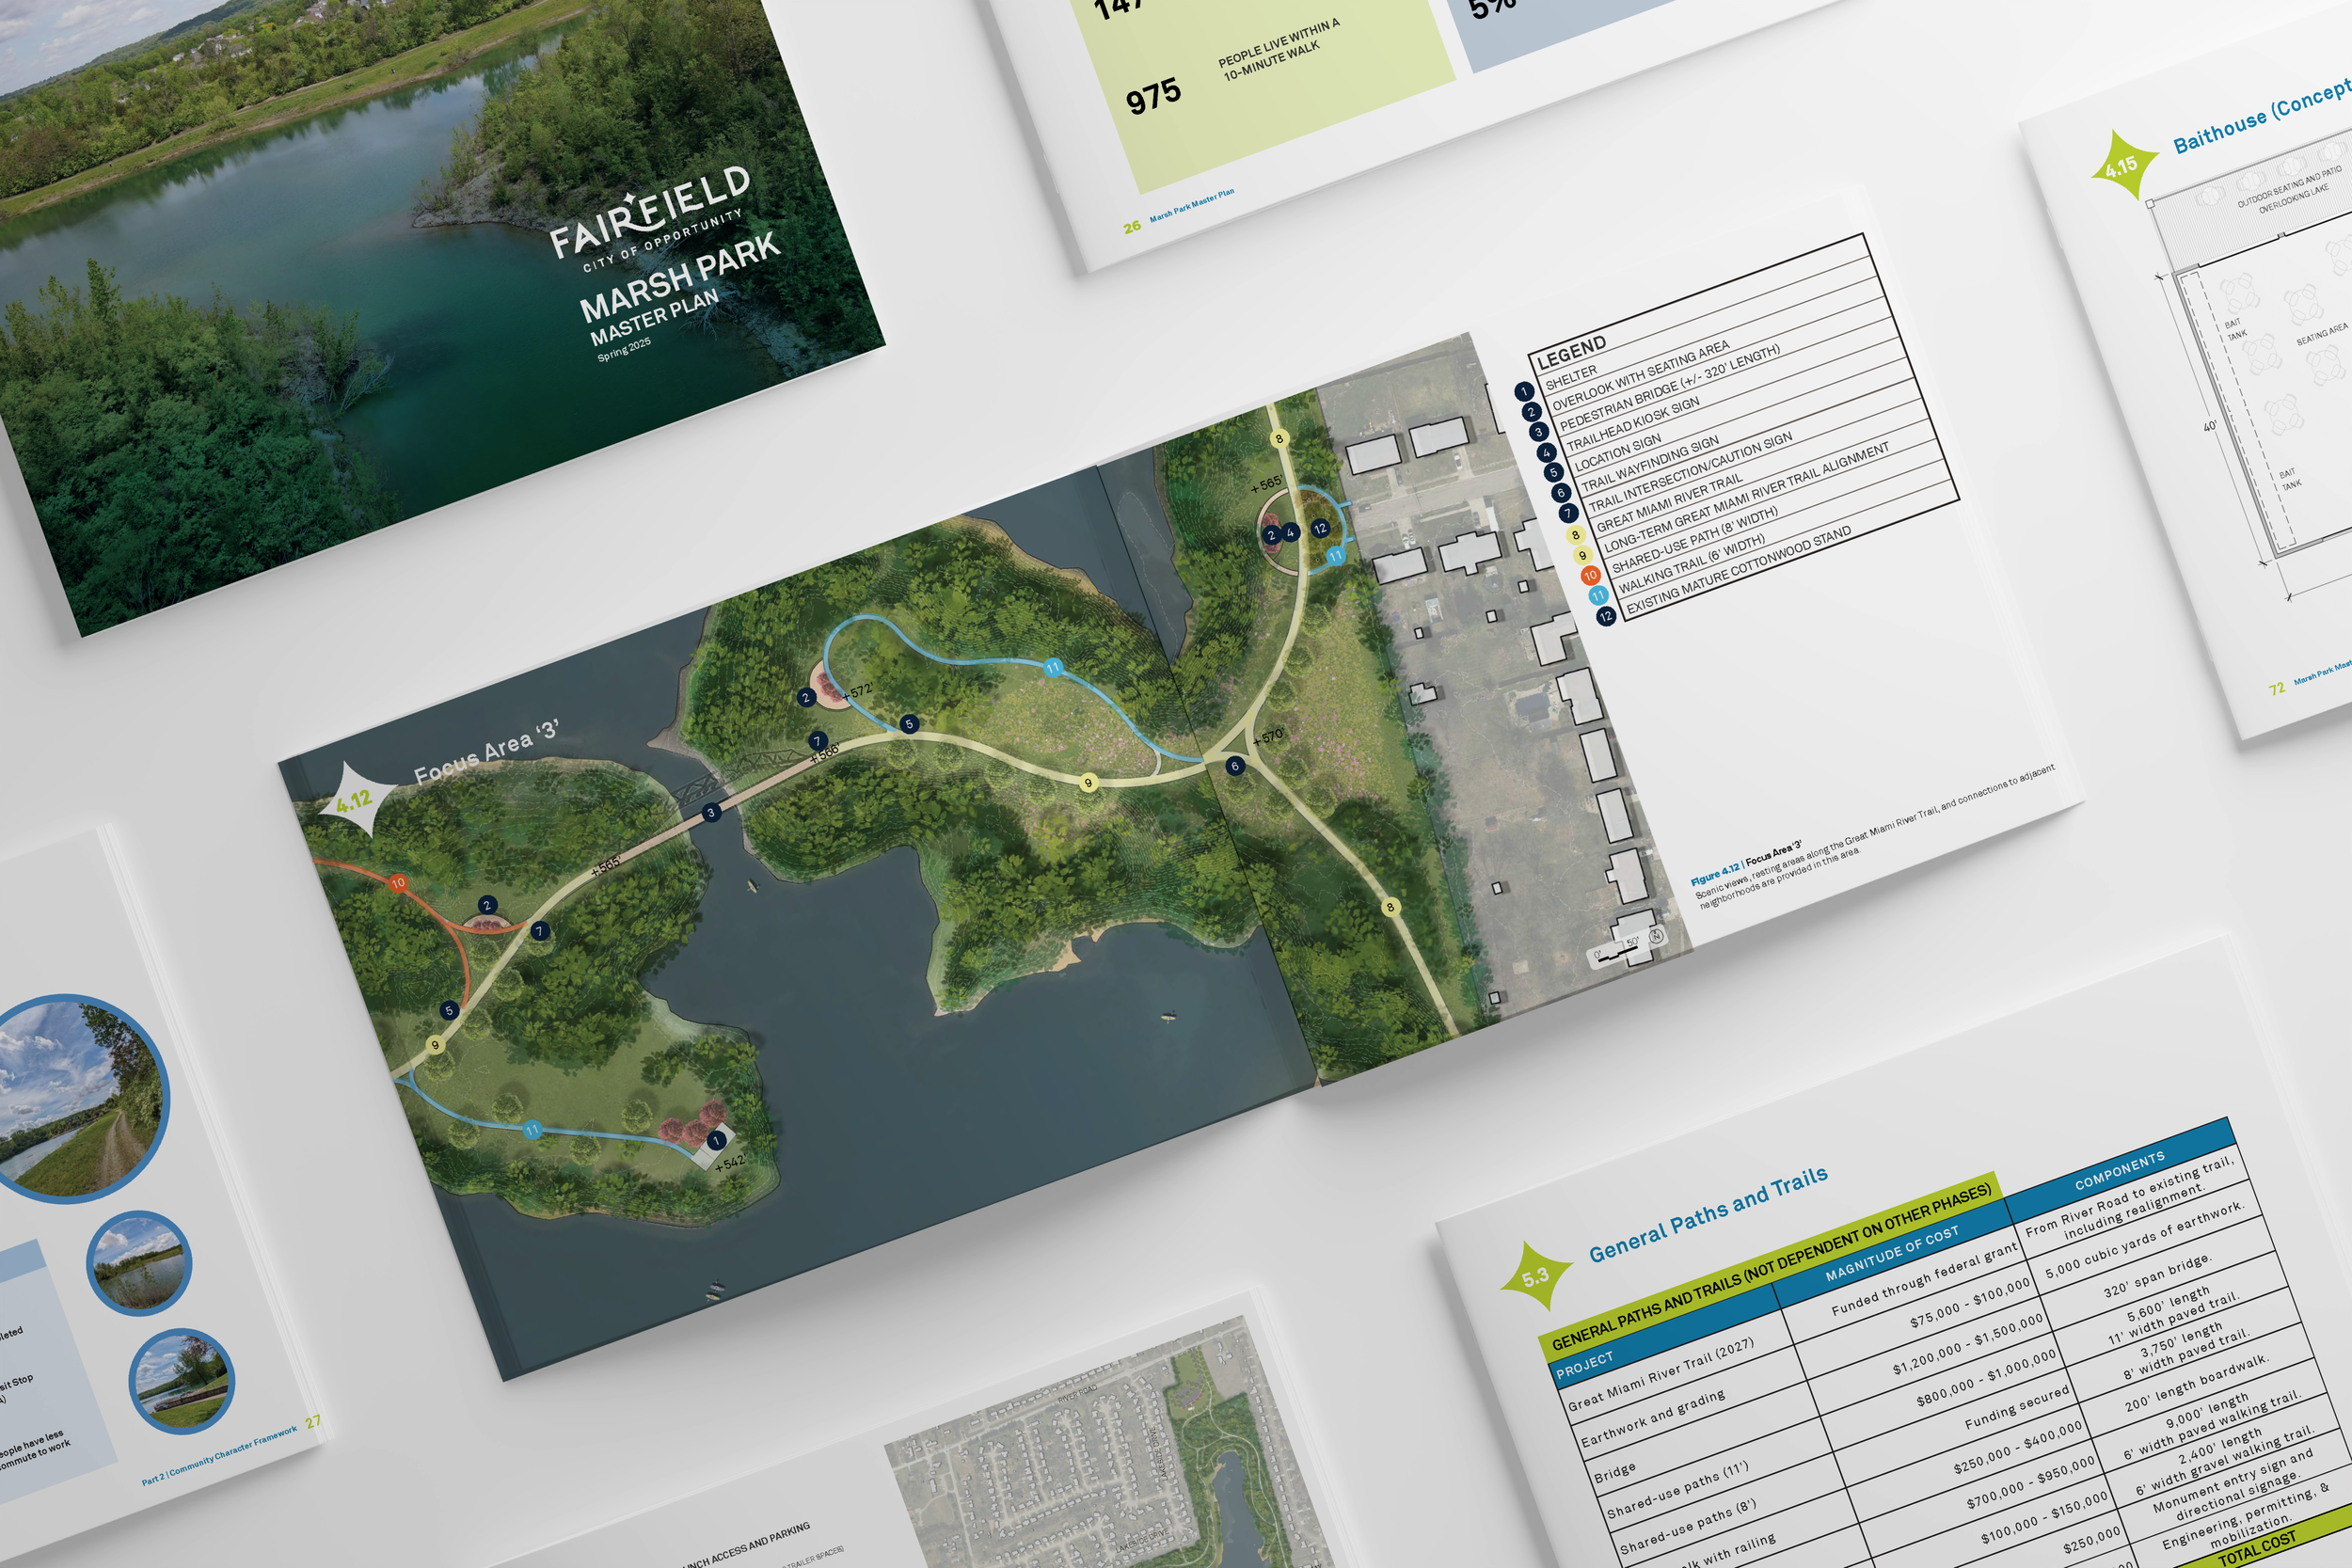Viewport: 2352px width, 1568px height.
Task: Click map marker 4 at the trailhead kiosk
Action: click(x=1290, y=532)
